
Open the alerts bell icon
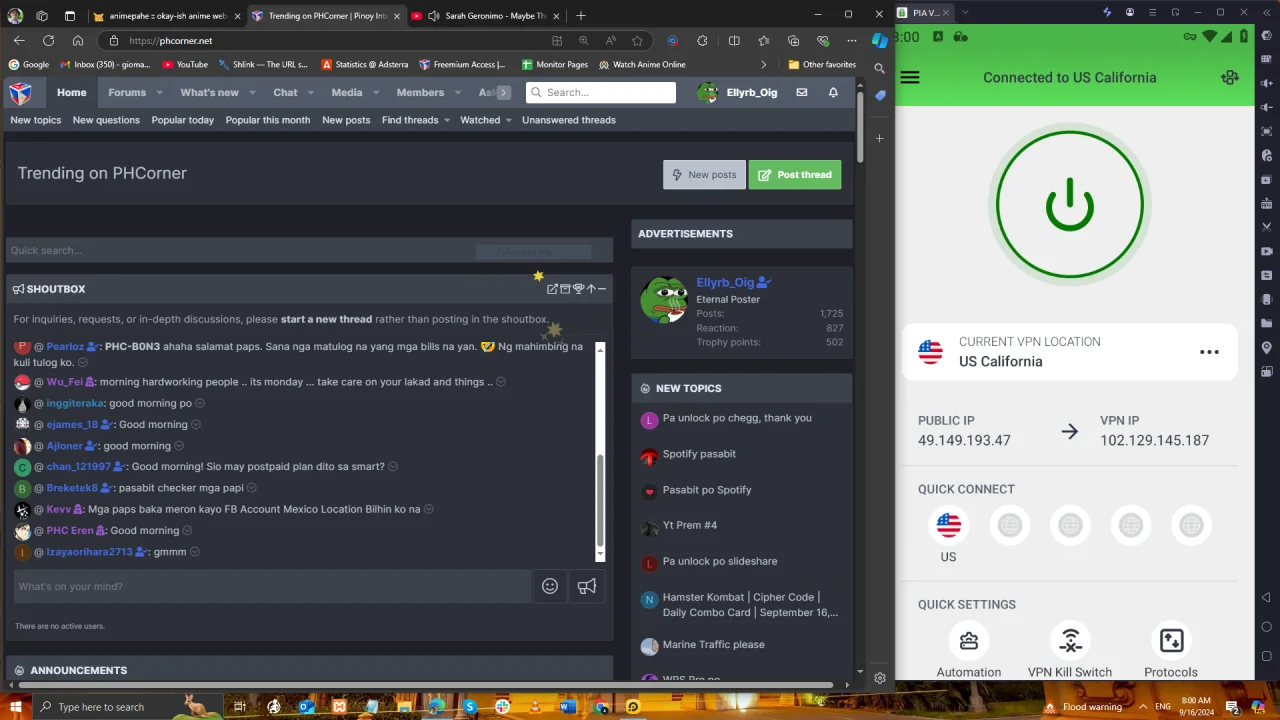click(833, 92)
